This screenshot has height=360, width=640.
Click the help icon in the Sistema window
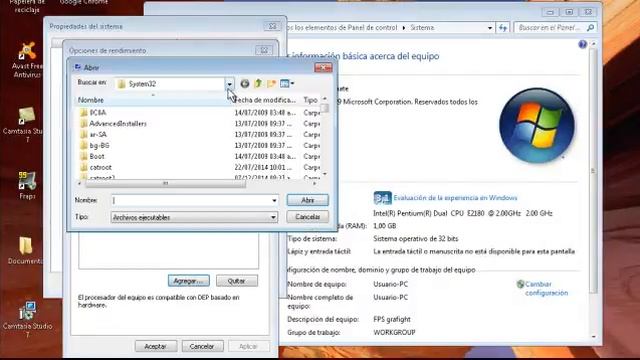click(x=582, y=44)
